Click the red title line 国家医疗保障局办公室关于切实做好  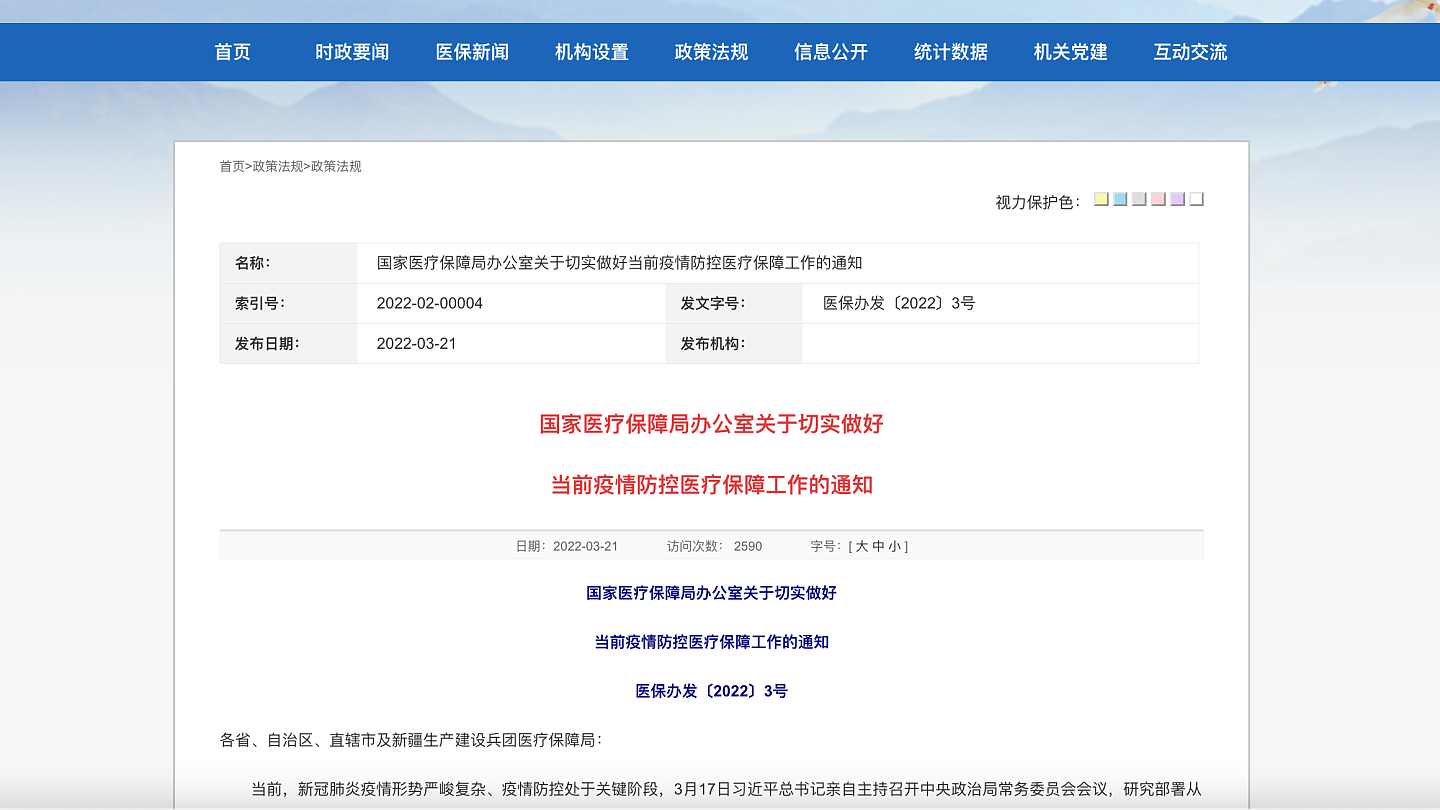(711, 424)
